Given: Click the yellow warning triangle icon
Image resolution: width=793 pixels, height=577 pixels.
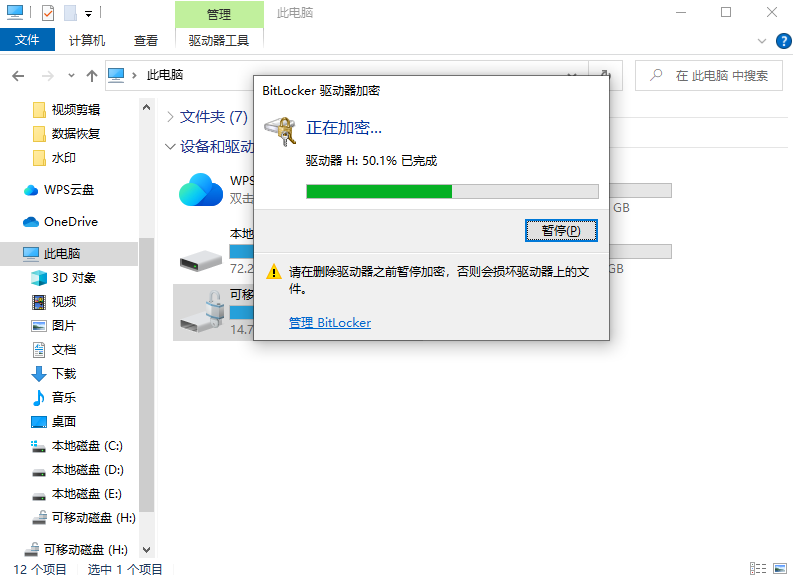Looking at the screenshot, I should point(274,272).
